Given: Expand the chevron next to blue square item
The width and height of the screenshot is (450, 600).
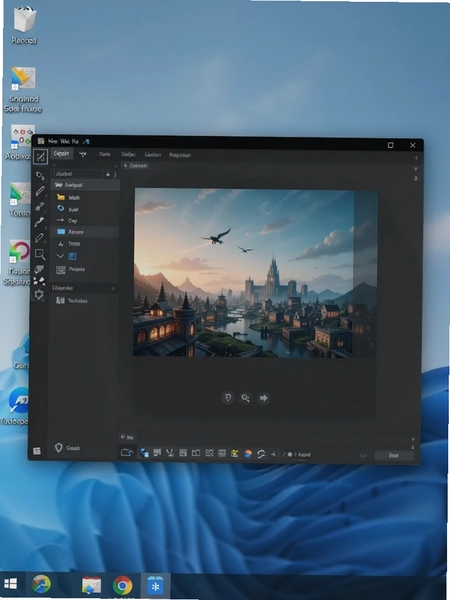Looking at the screenshot, I should pos(60,256).
